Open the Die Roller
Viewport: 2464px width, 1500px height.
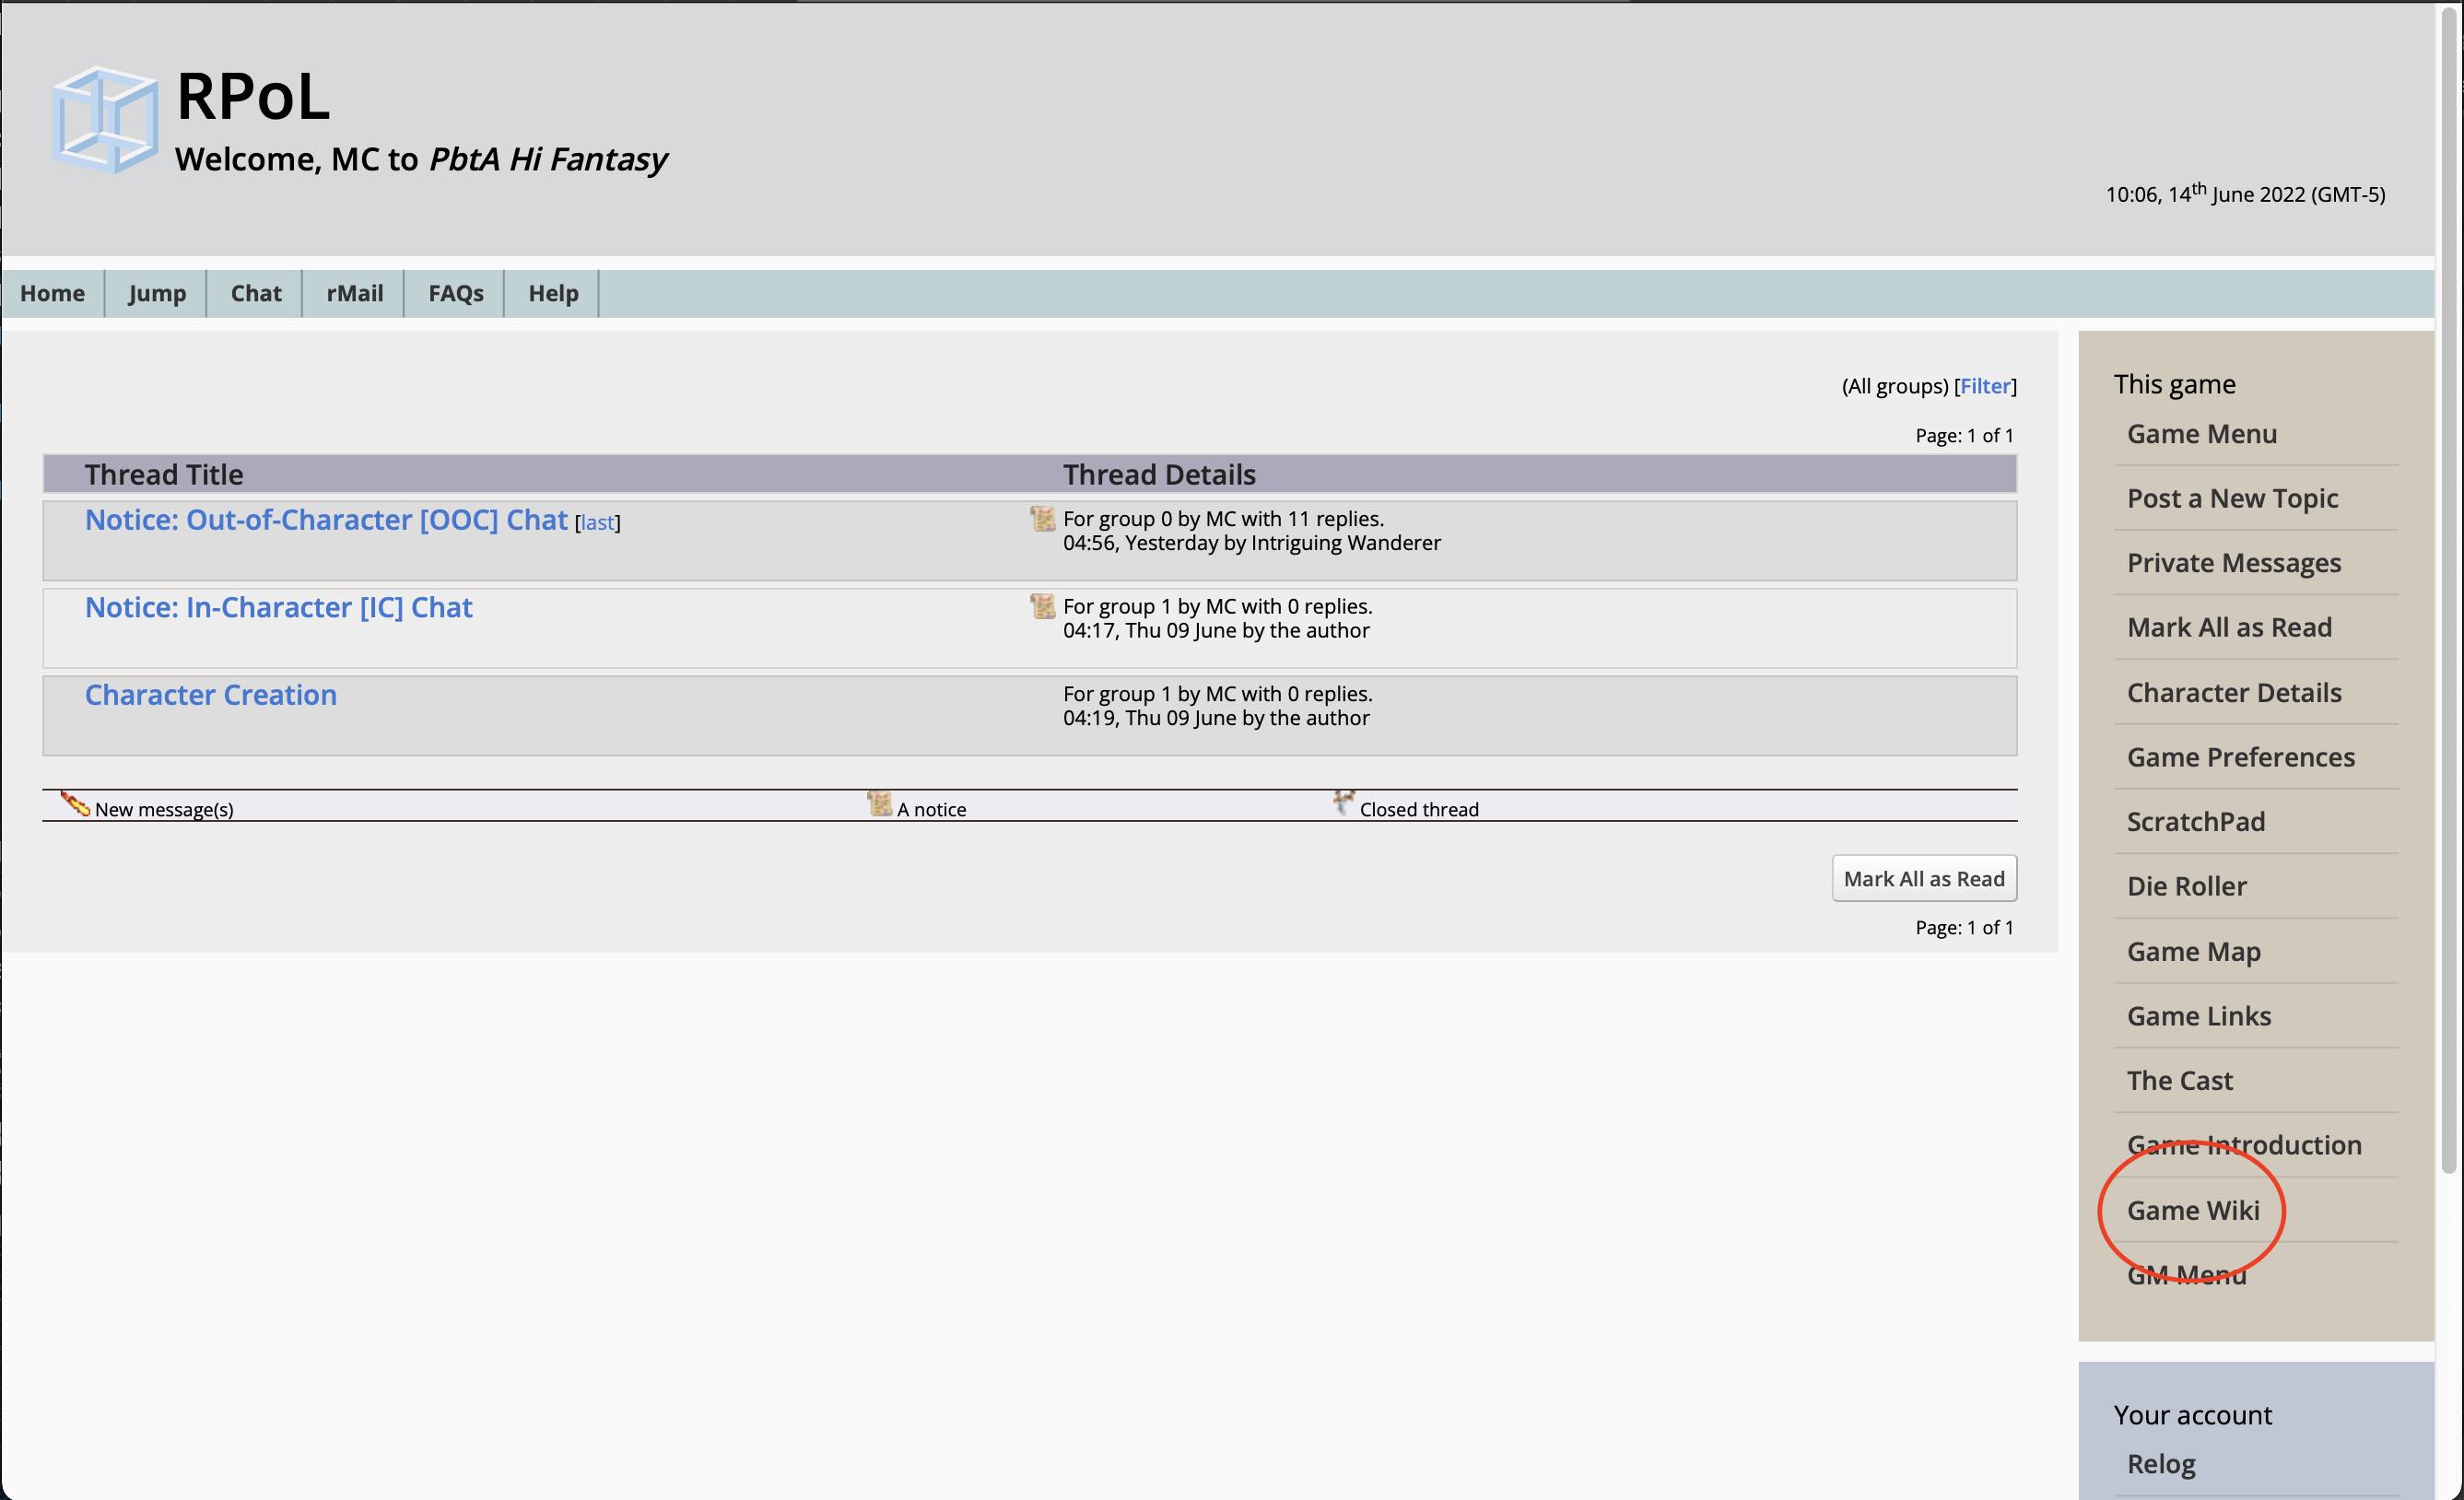tap(2187, 886)
